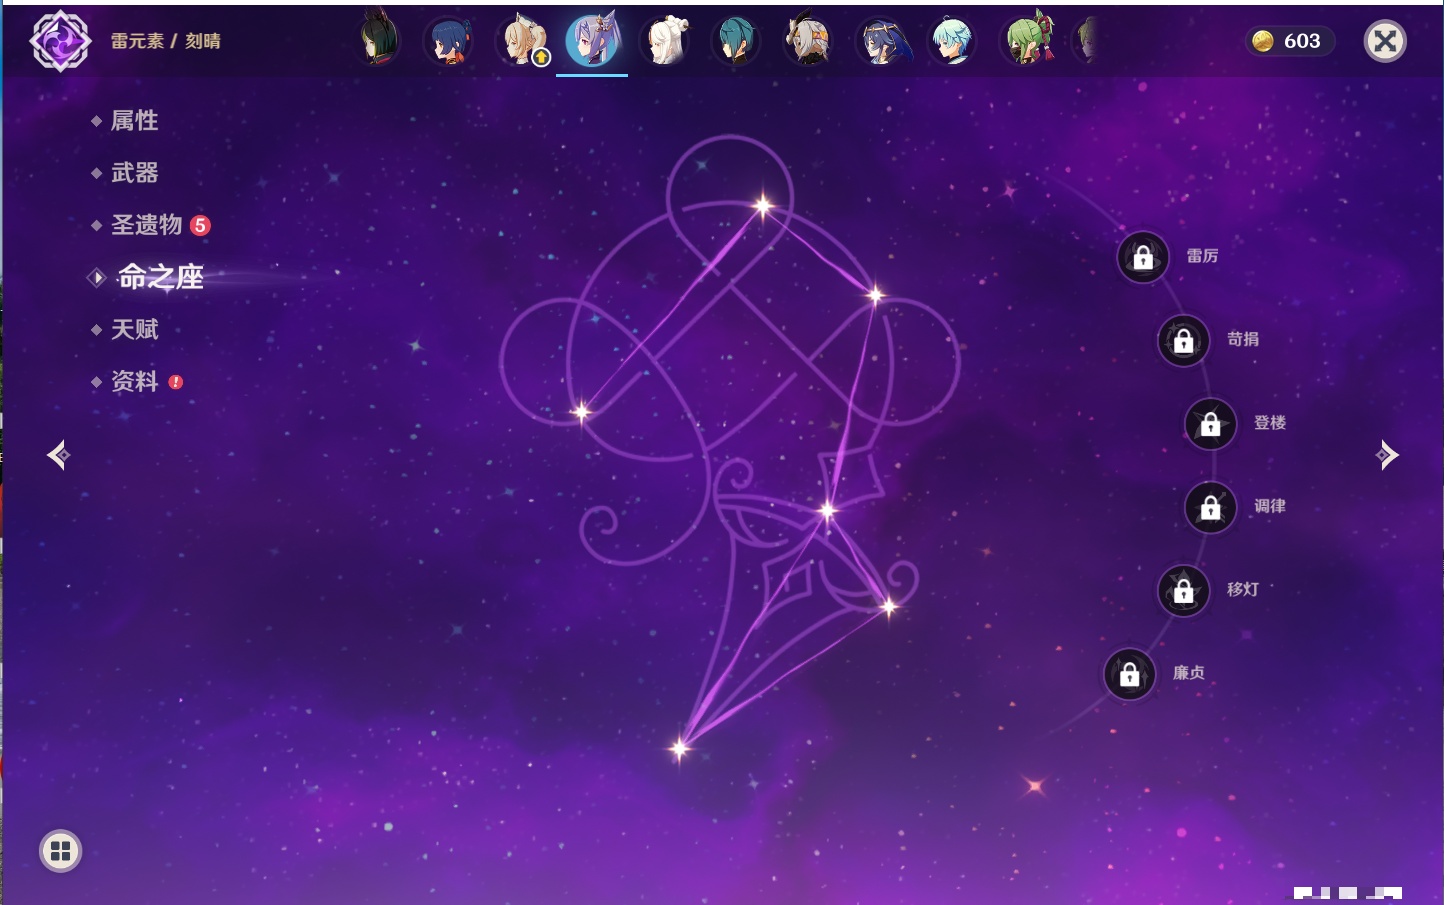Click the red exclamation badge beside 资料
This screenshot has height=905, width=1444.
point(176,382)
